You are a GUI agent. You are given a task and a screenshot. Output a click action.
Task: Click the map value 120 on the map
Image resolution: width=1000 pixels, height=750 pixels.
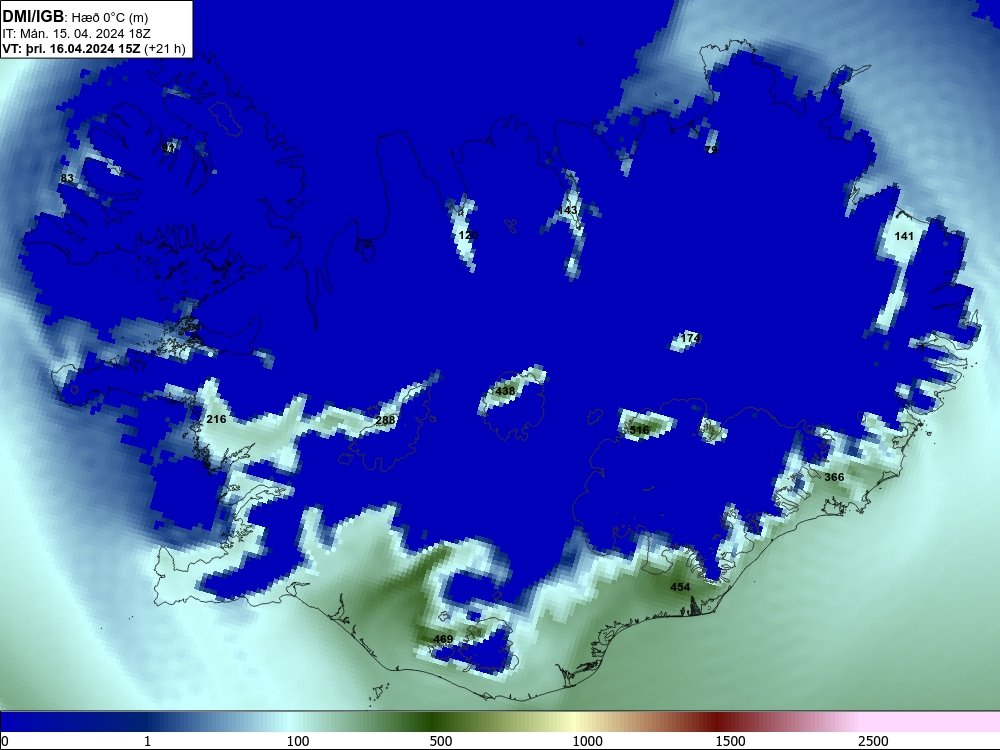(x=468, y=235)
